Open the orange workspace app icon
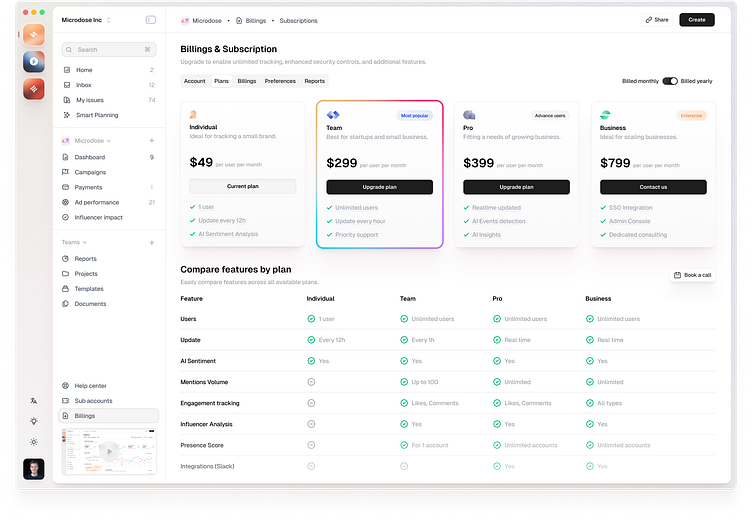752x519 pixels. pos(34,35)
